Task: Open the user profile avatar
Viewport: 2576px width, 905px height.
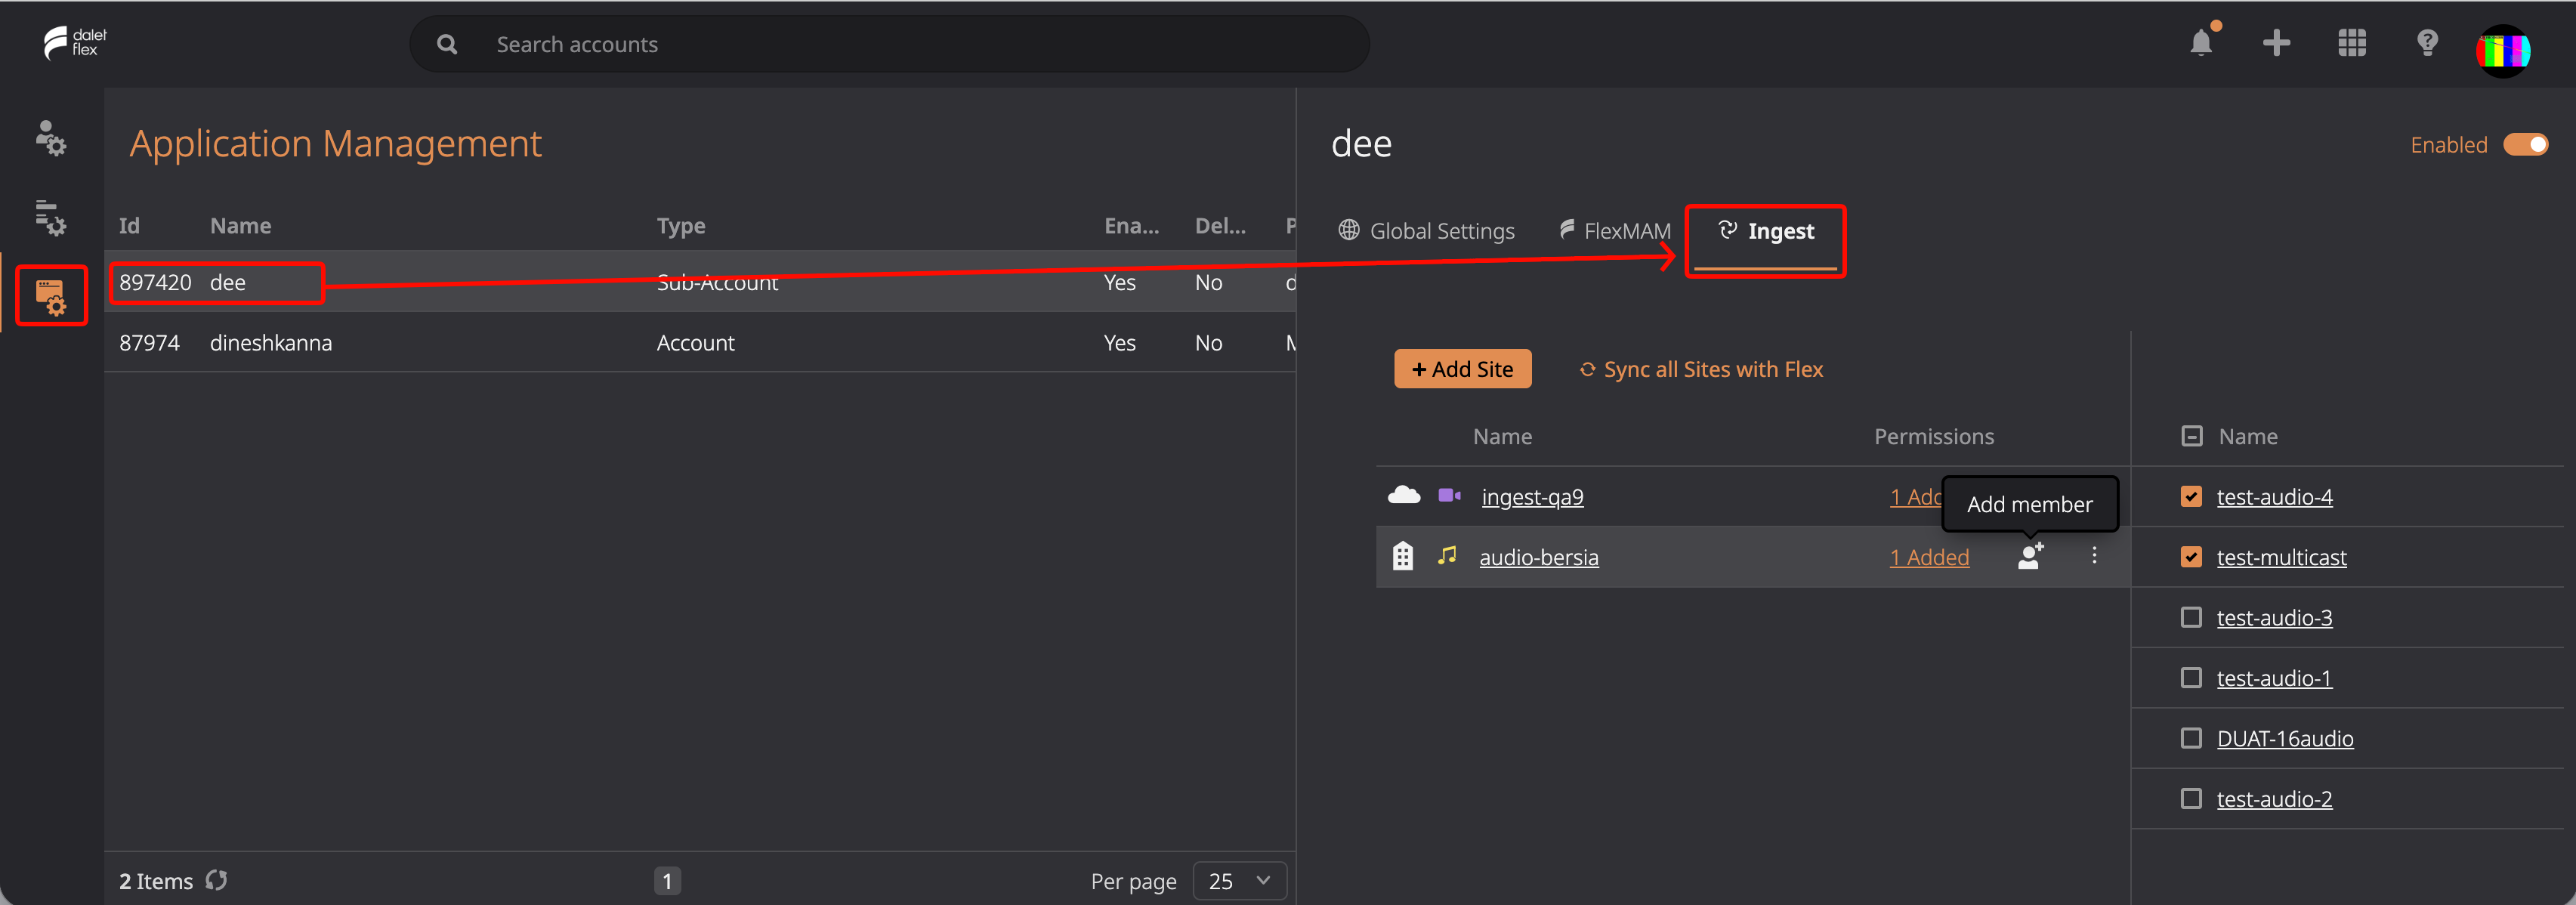Action: point(2502,50)
